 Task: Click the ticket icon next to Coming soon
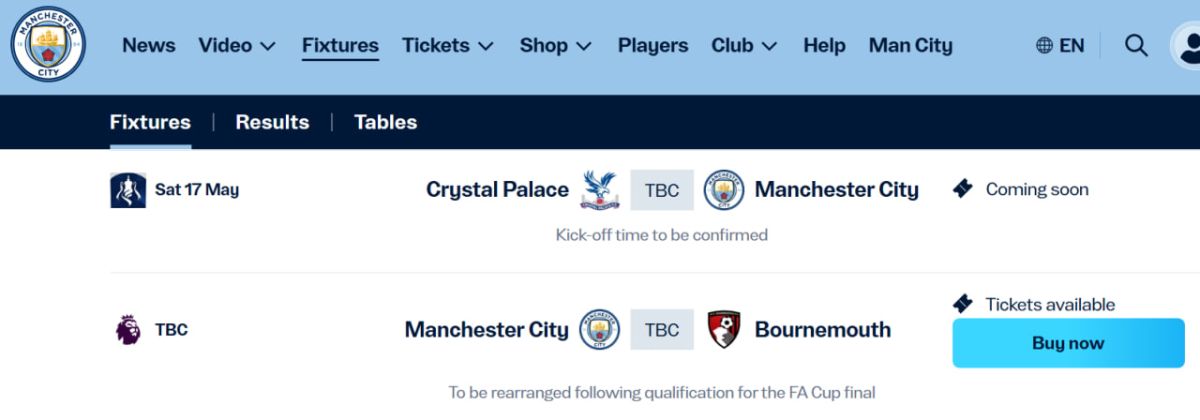click(x=963, y=189)
